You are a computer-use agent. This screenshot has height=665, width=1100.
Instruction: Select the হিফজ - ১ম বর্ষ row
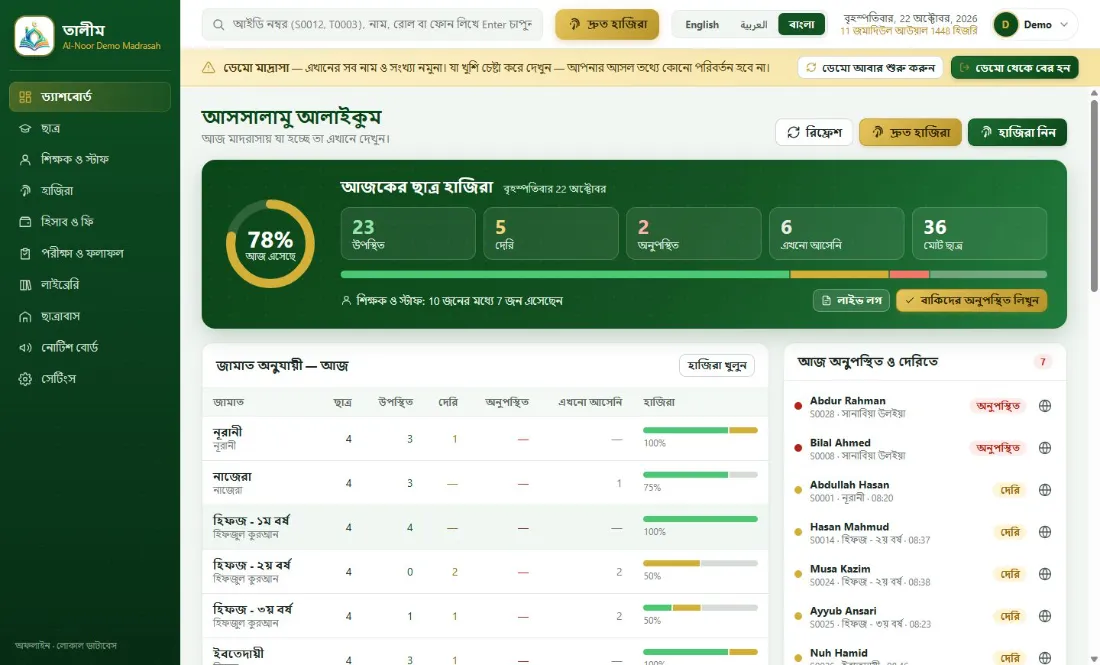pos(485,528)
